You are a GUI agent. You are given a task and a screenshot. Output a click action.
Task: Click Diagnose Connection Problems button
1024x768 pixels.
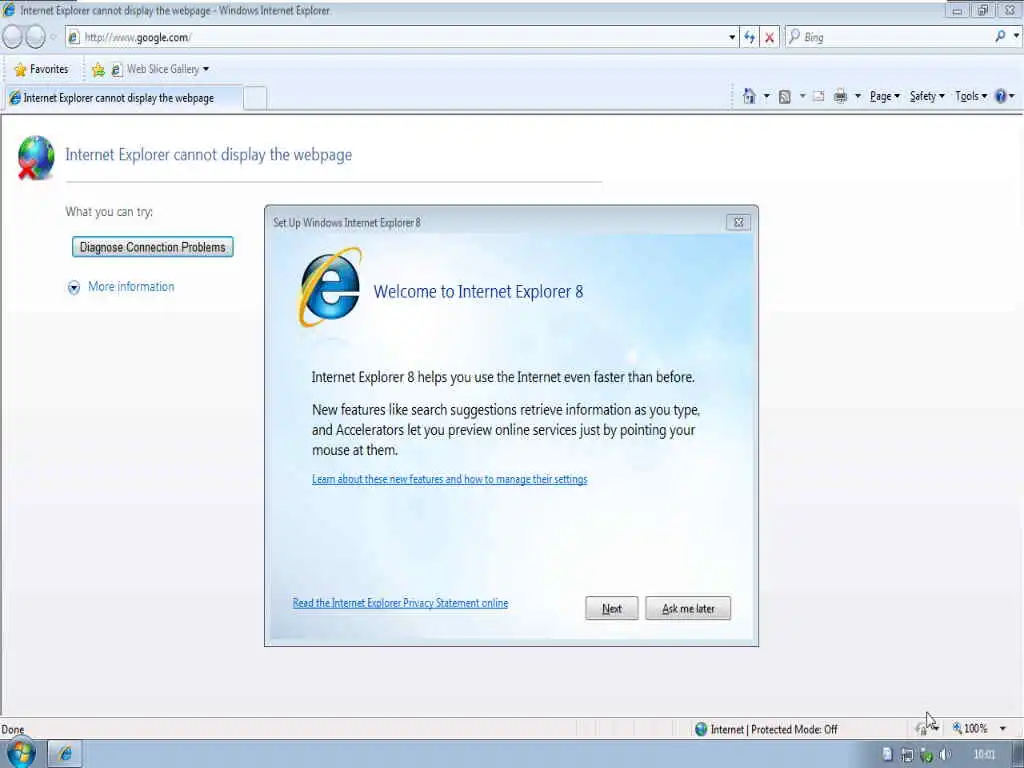coord(152,247)
